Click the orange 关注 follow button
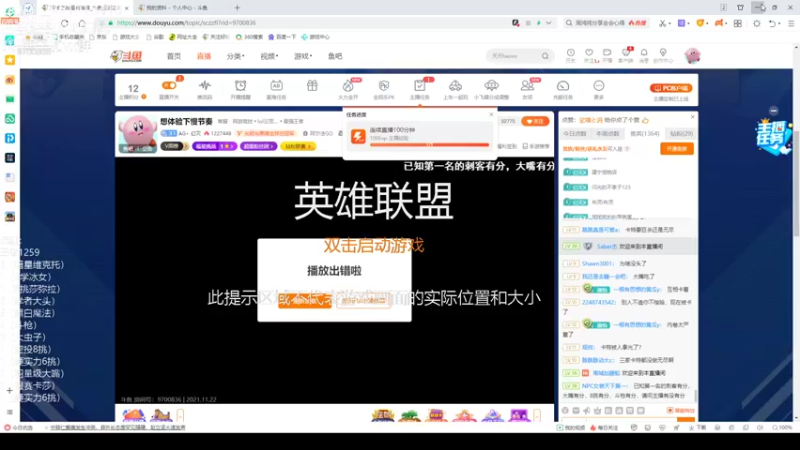The height and width of the screenshot is (450, 800). (x=535, y=121)
